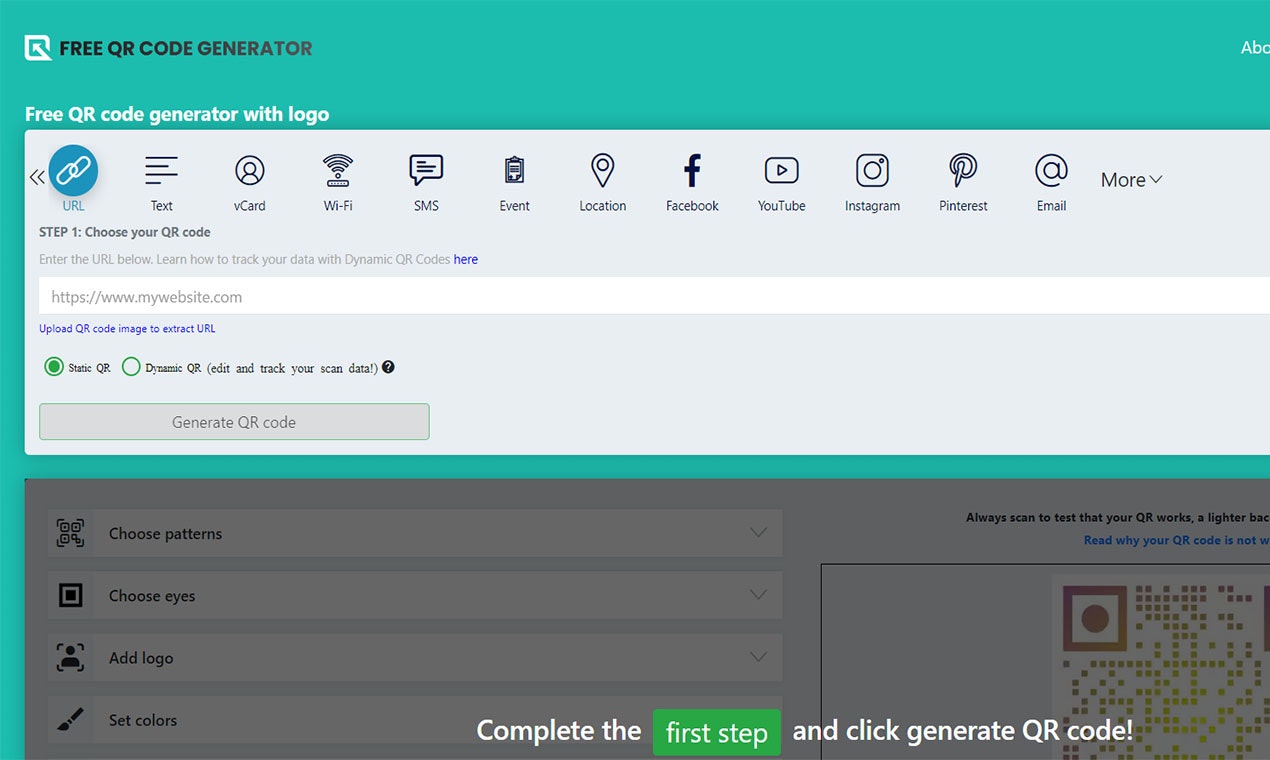The width and height of the screenshot is (1270, 760).
Task: Click the Dynamic QR help question mark
Action: click(x=388, y=366)
